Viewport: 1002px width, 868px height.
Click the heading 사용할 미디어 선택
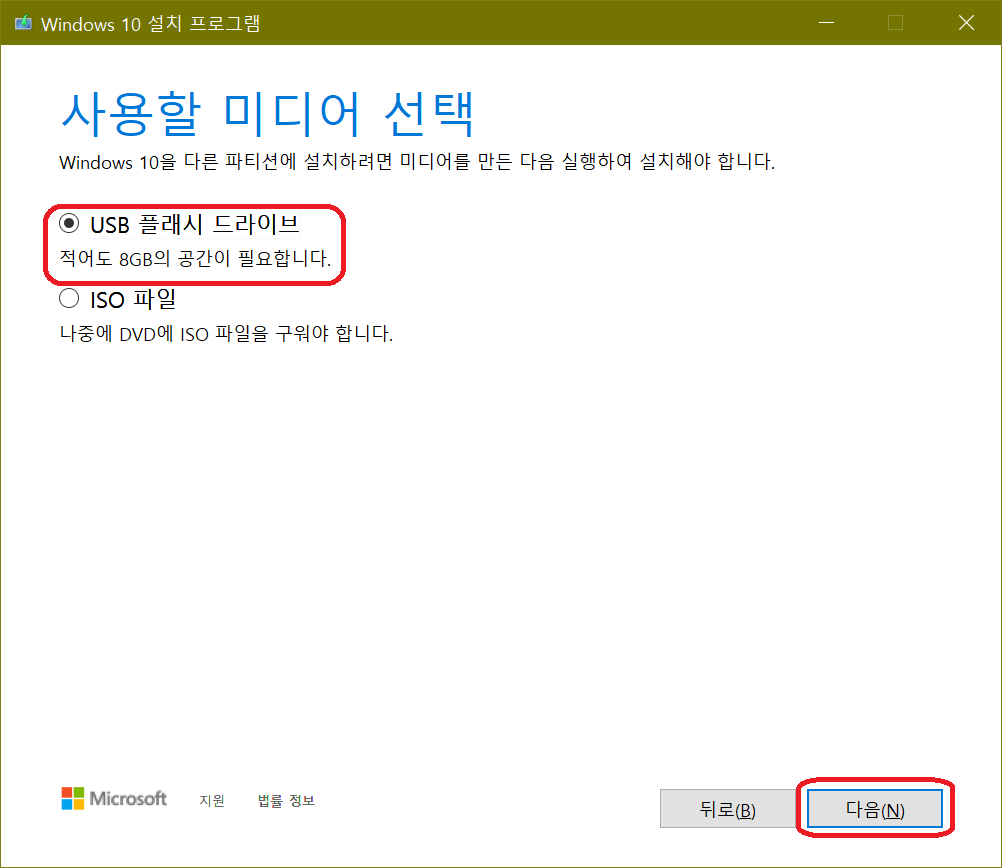pyautogui.click(x=267, y=114)
